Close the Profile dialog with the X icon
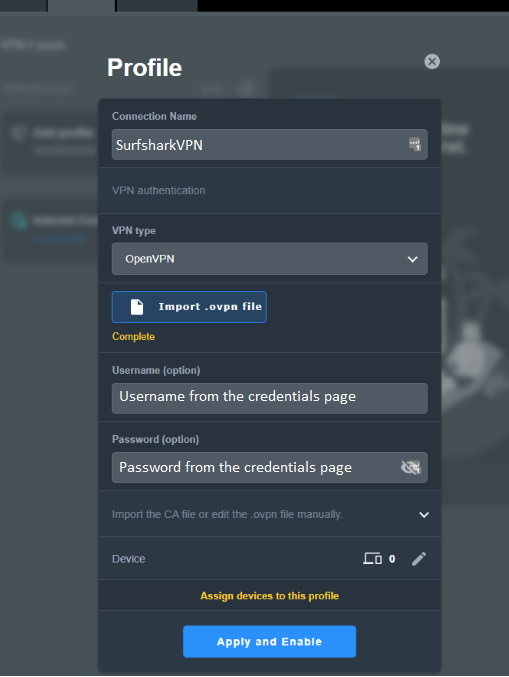The image size is (509, 677). coord(432,62)
